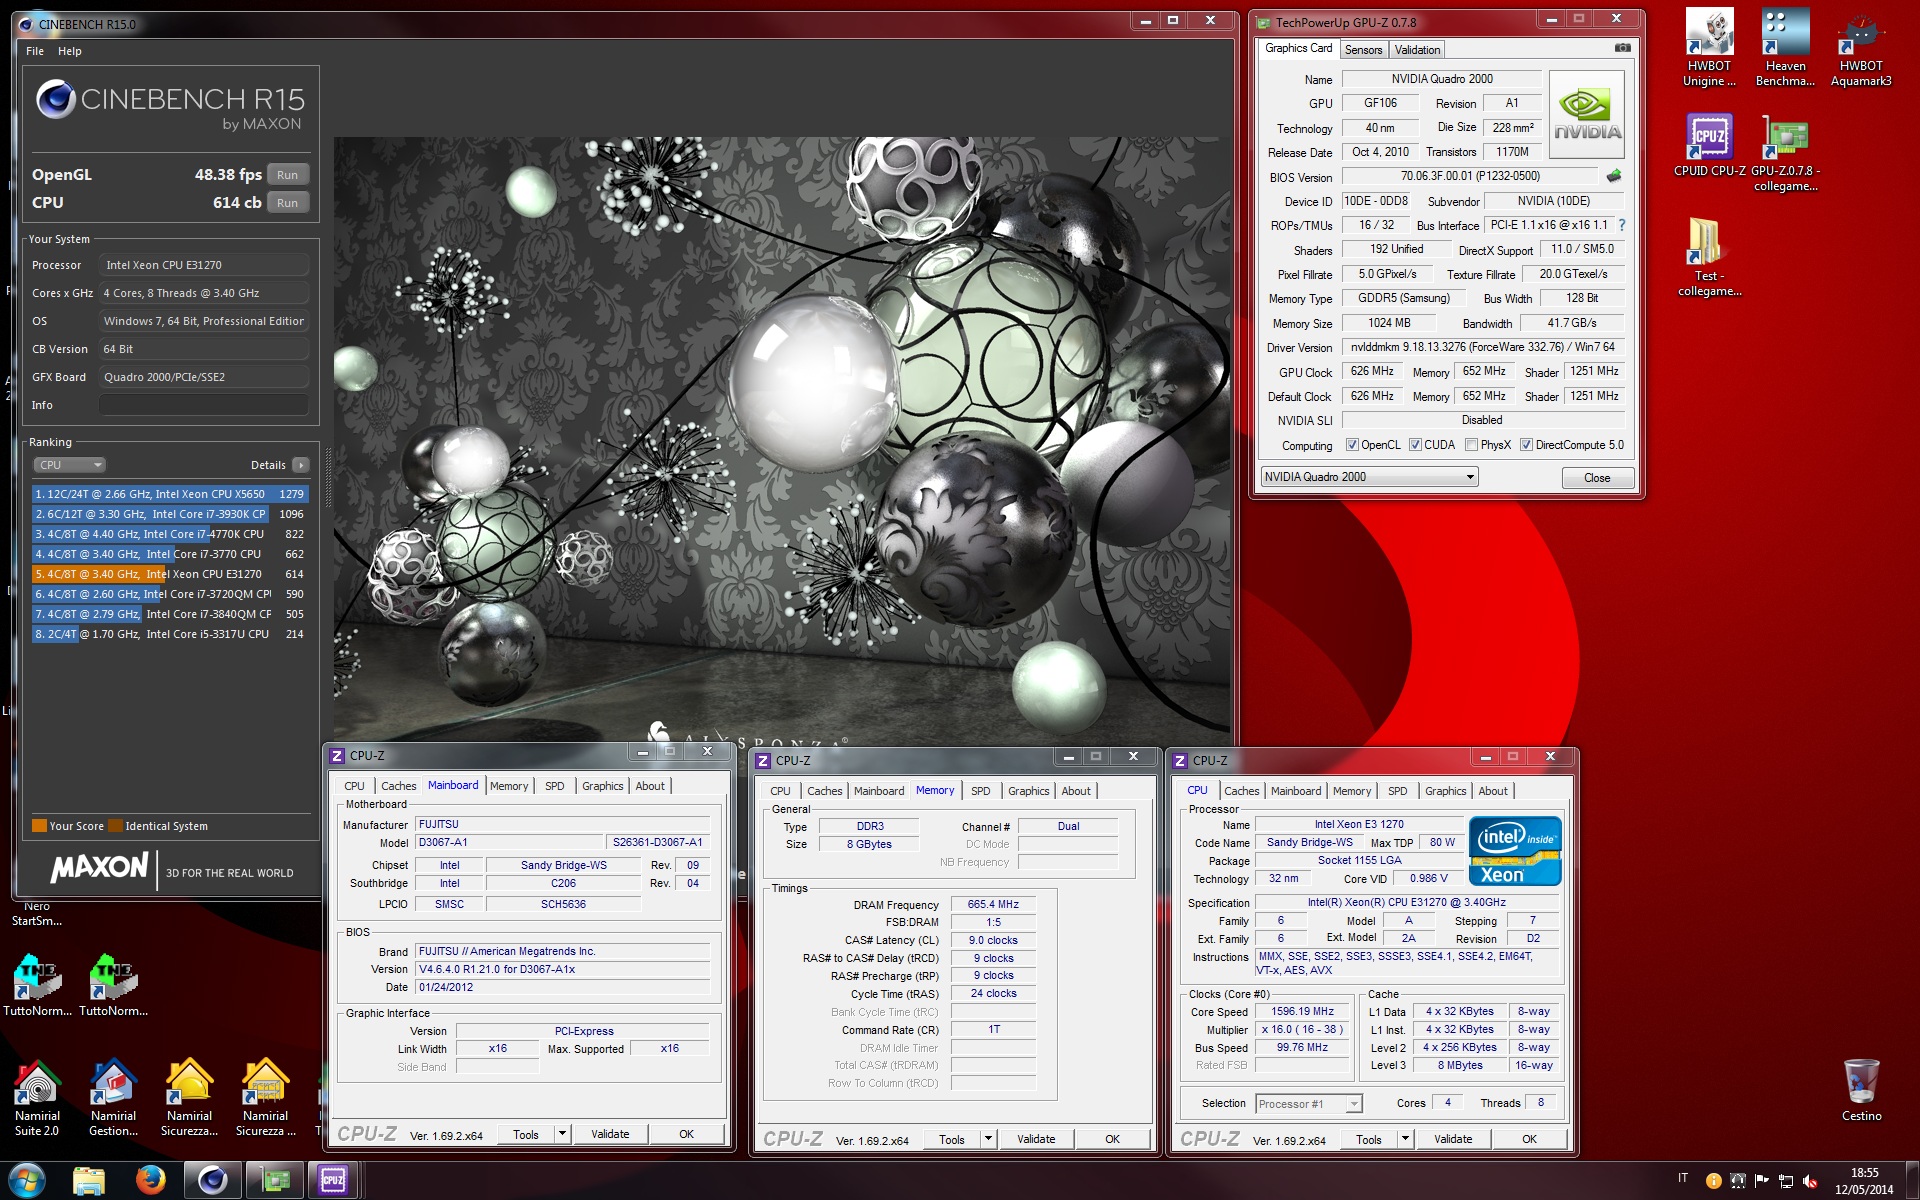This screenshot has width=1920, height=1200.
Task: Select highlighted ranking row Xeon E31270
Action: point(169,574)
